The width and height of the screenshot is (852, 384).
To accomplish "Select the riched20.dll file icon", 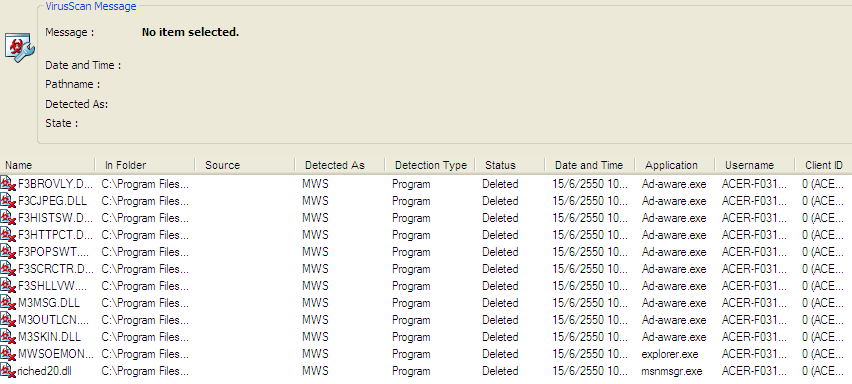I will (8, 371).
